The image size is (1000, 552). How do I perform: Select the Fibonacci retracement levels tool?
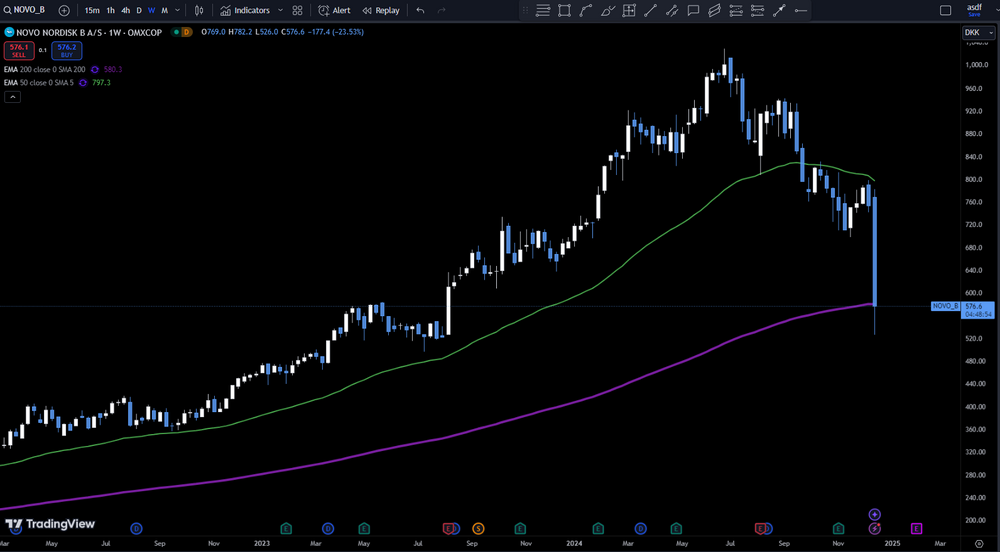[x=736, y=10]
